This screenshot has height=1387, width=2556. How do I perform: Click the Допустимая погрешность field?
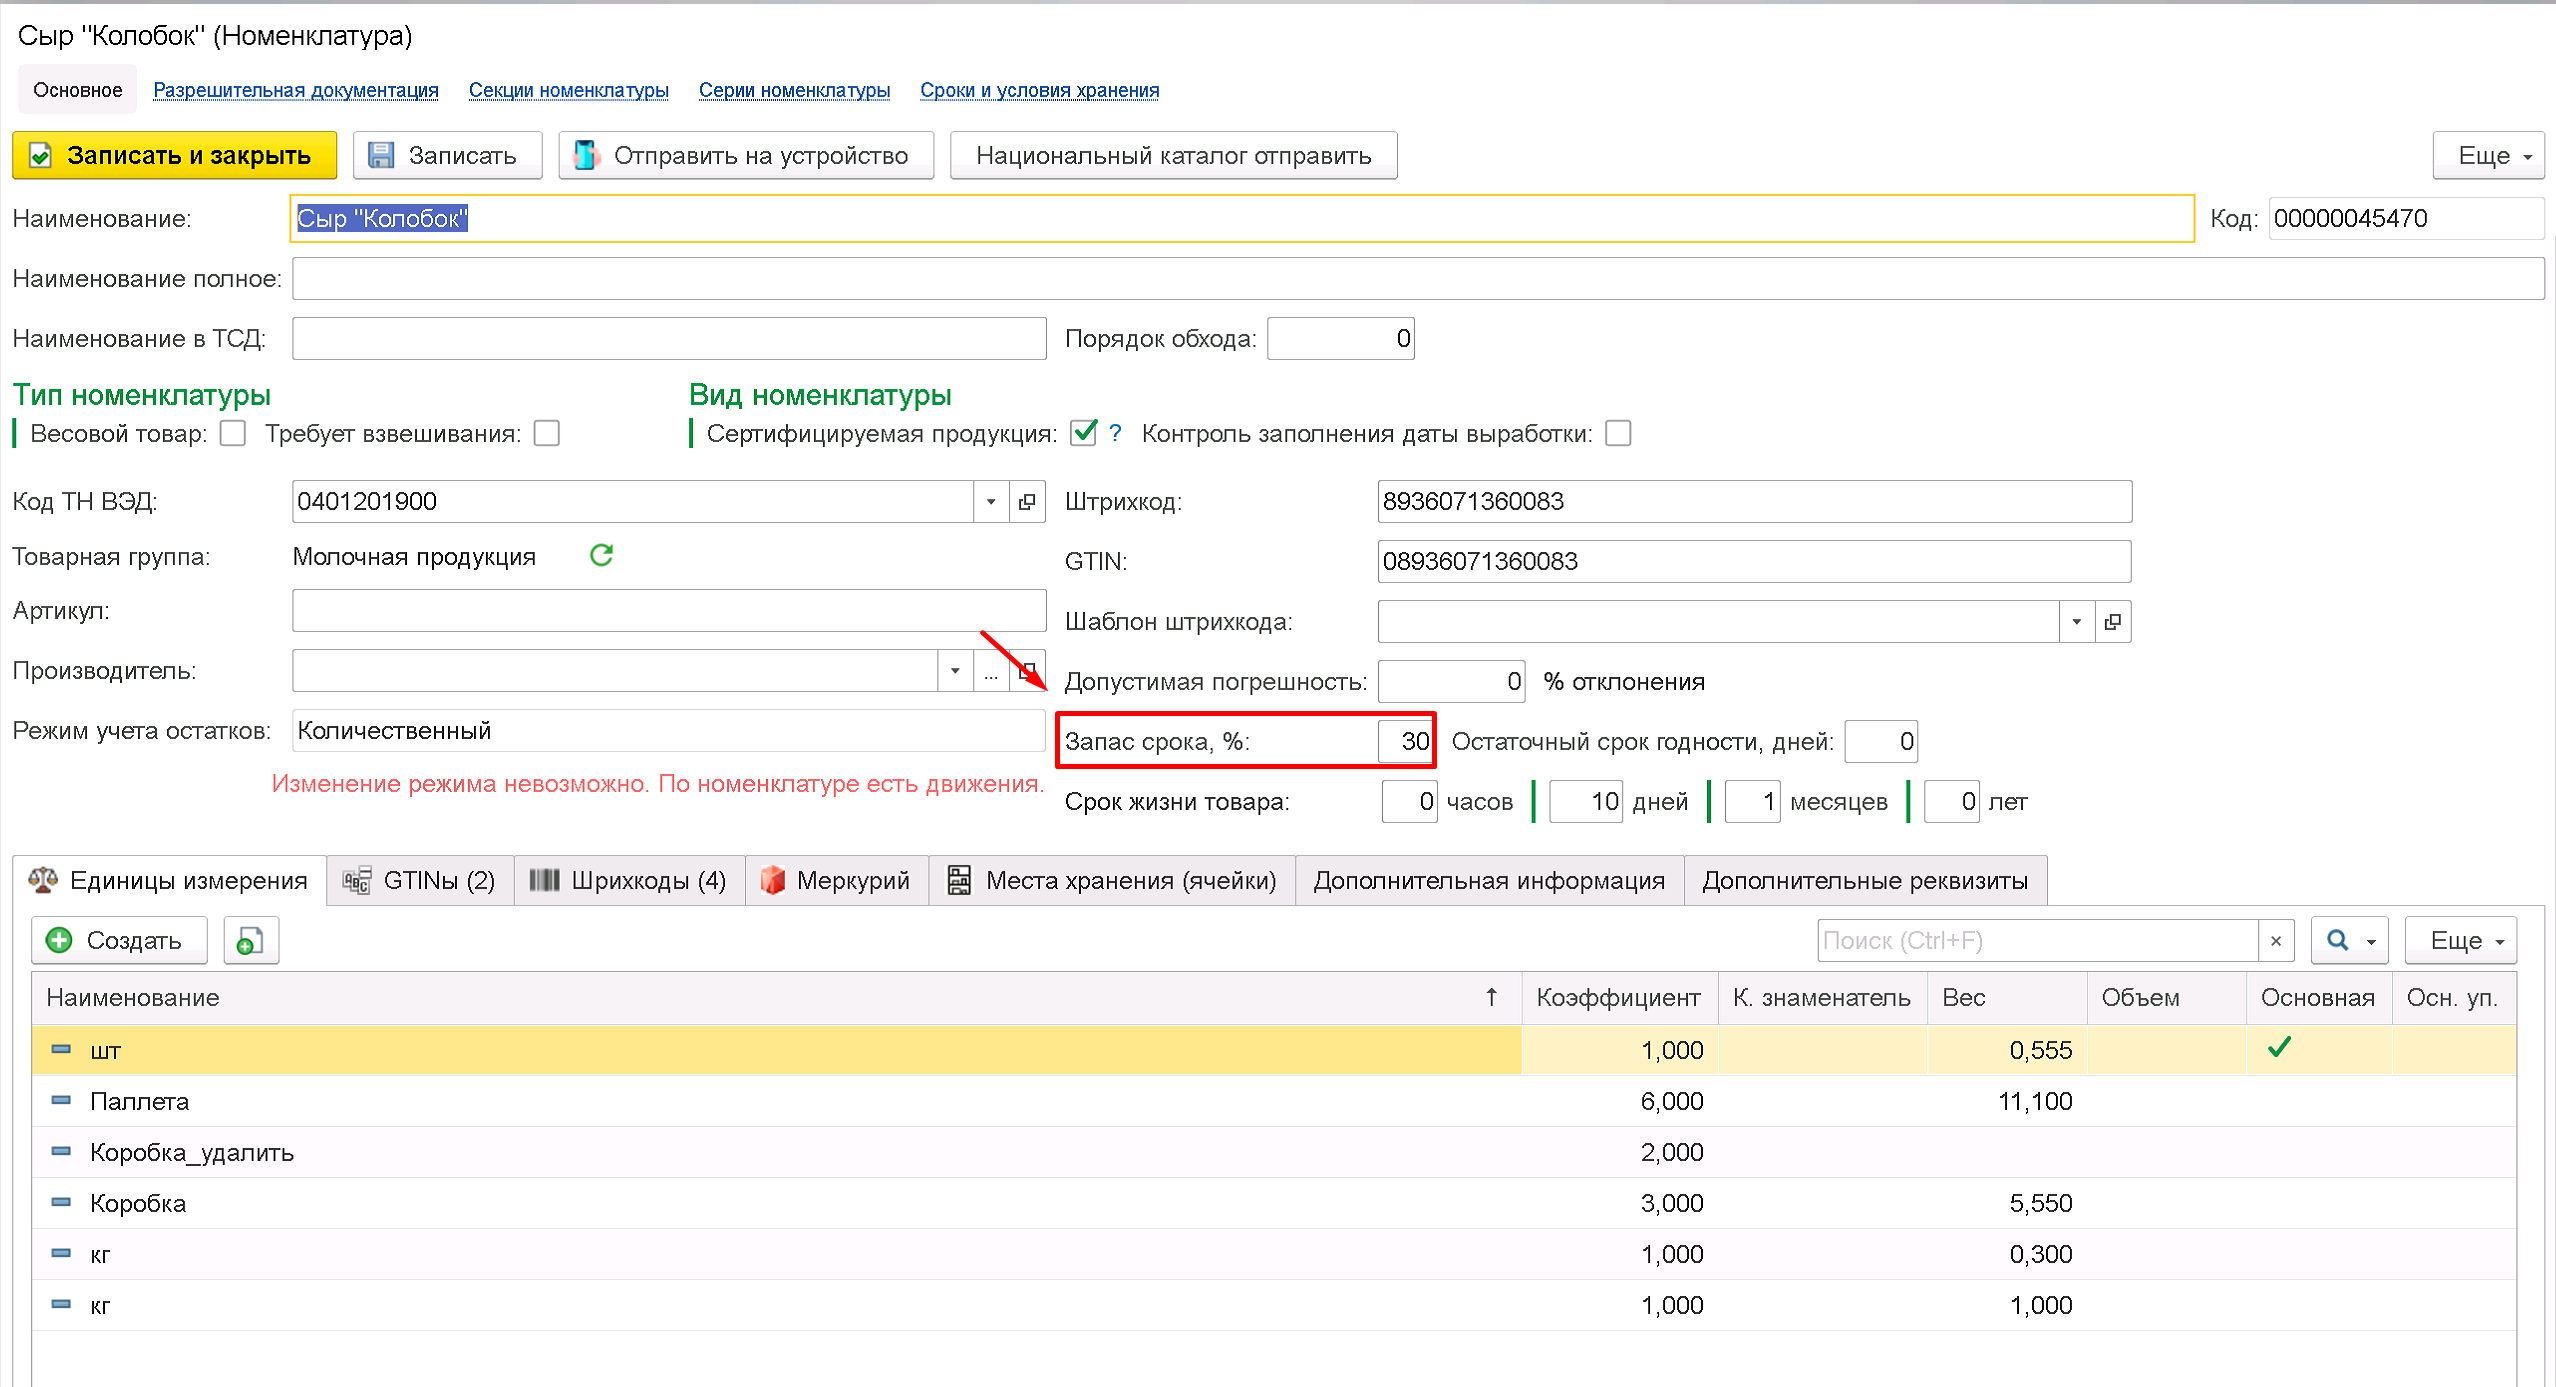tap(1451, 682)
